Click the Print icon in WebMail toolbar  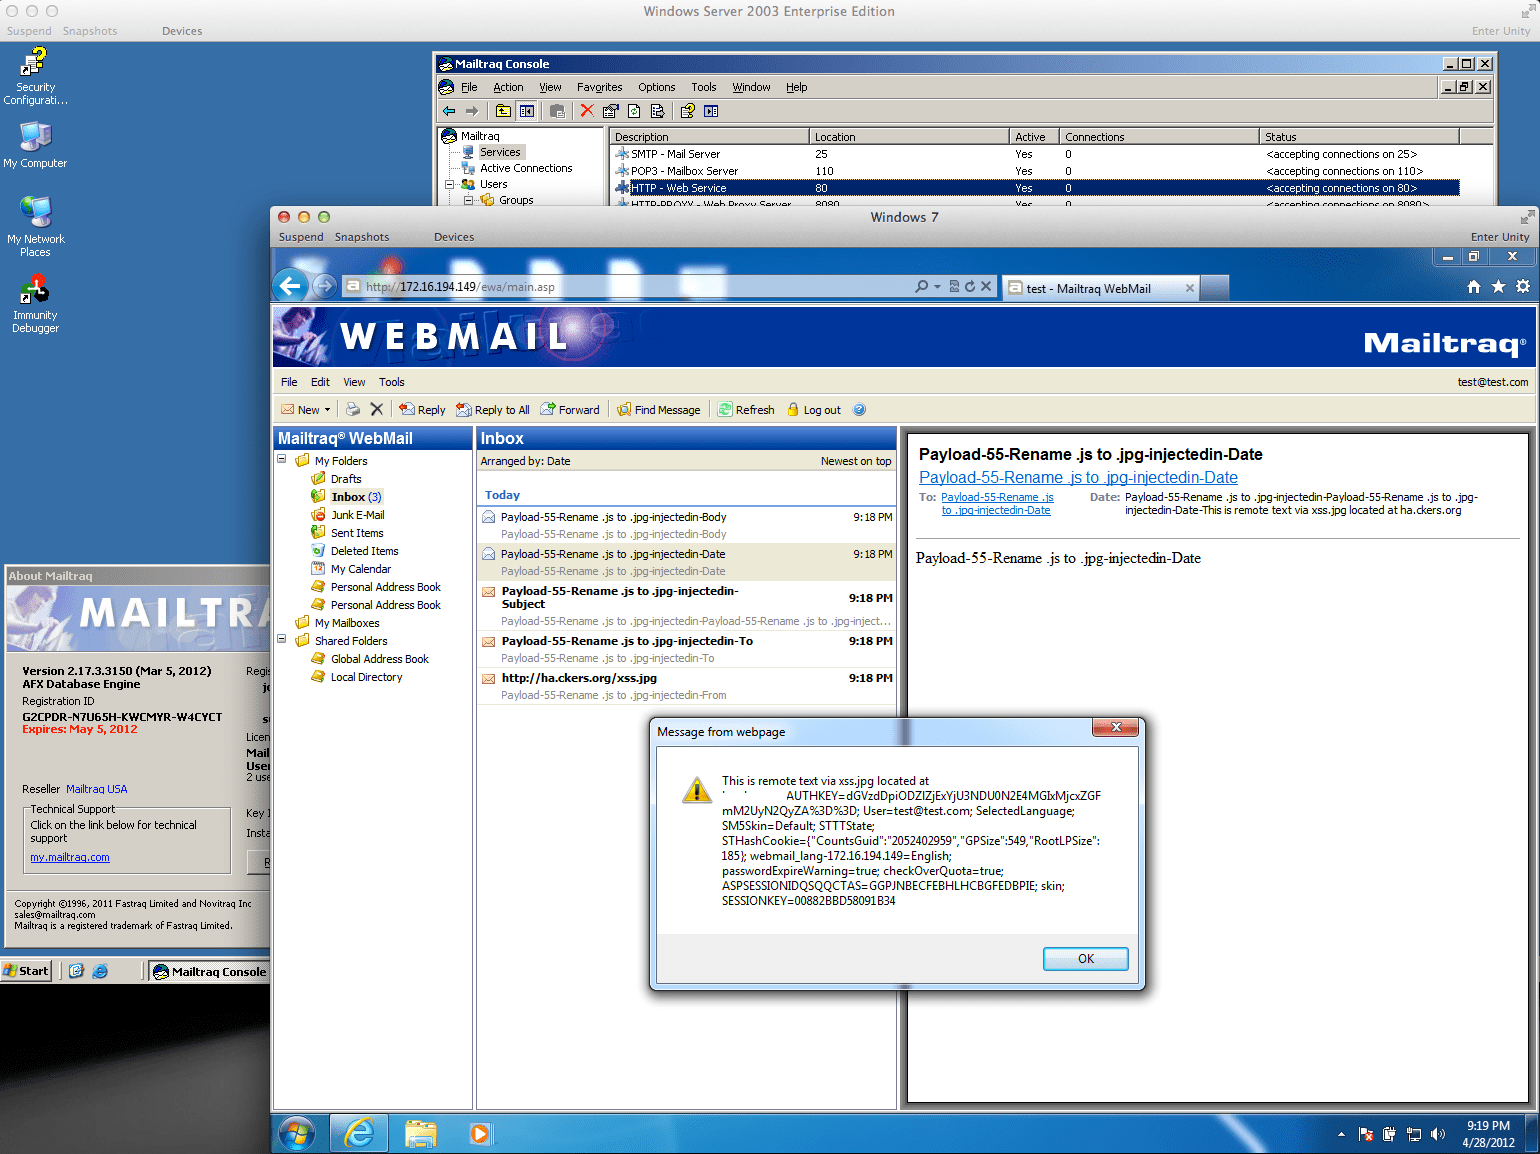(353, 410)
